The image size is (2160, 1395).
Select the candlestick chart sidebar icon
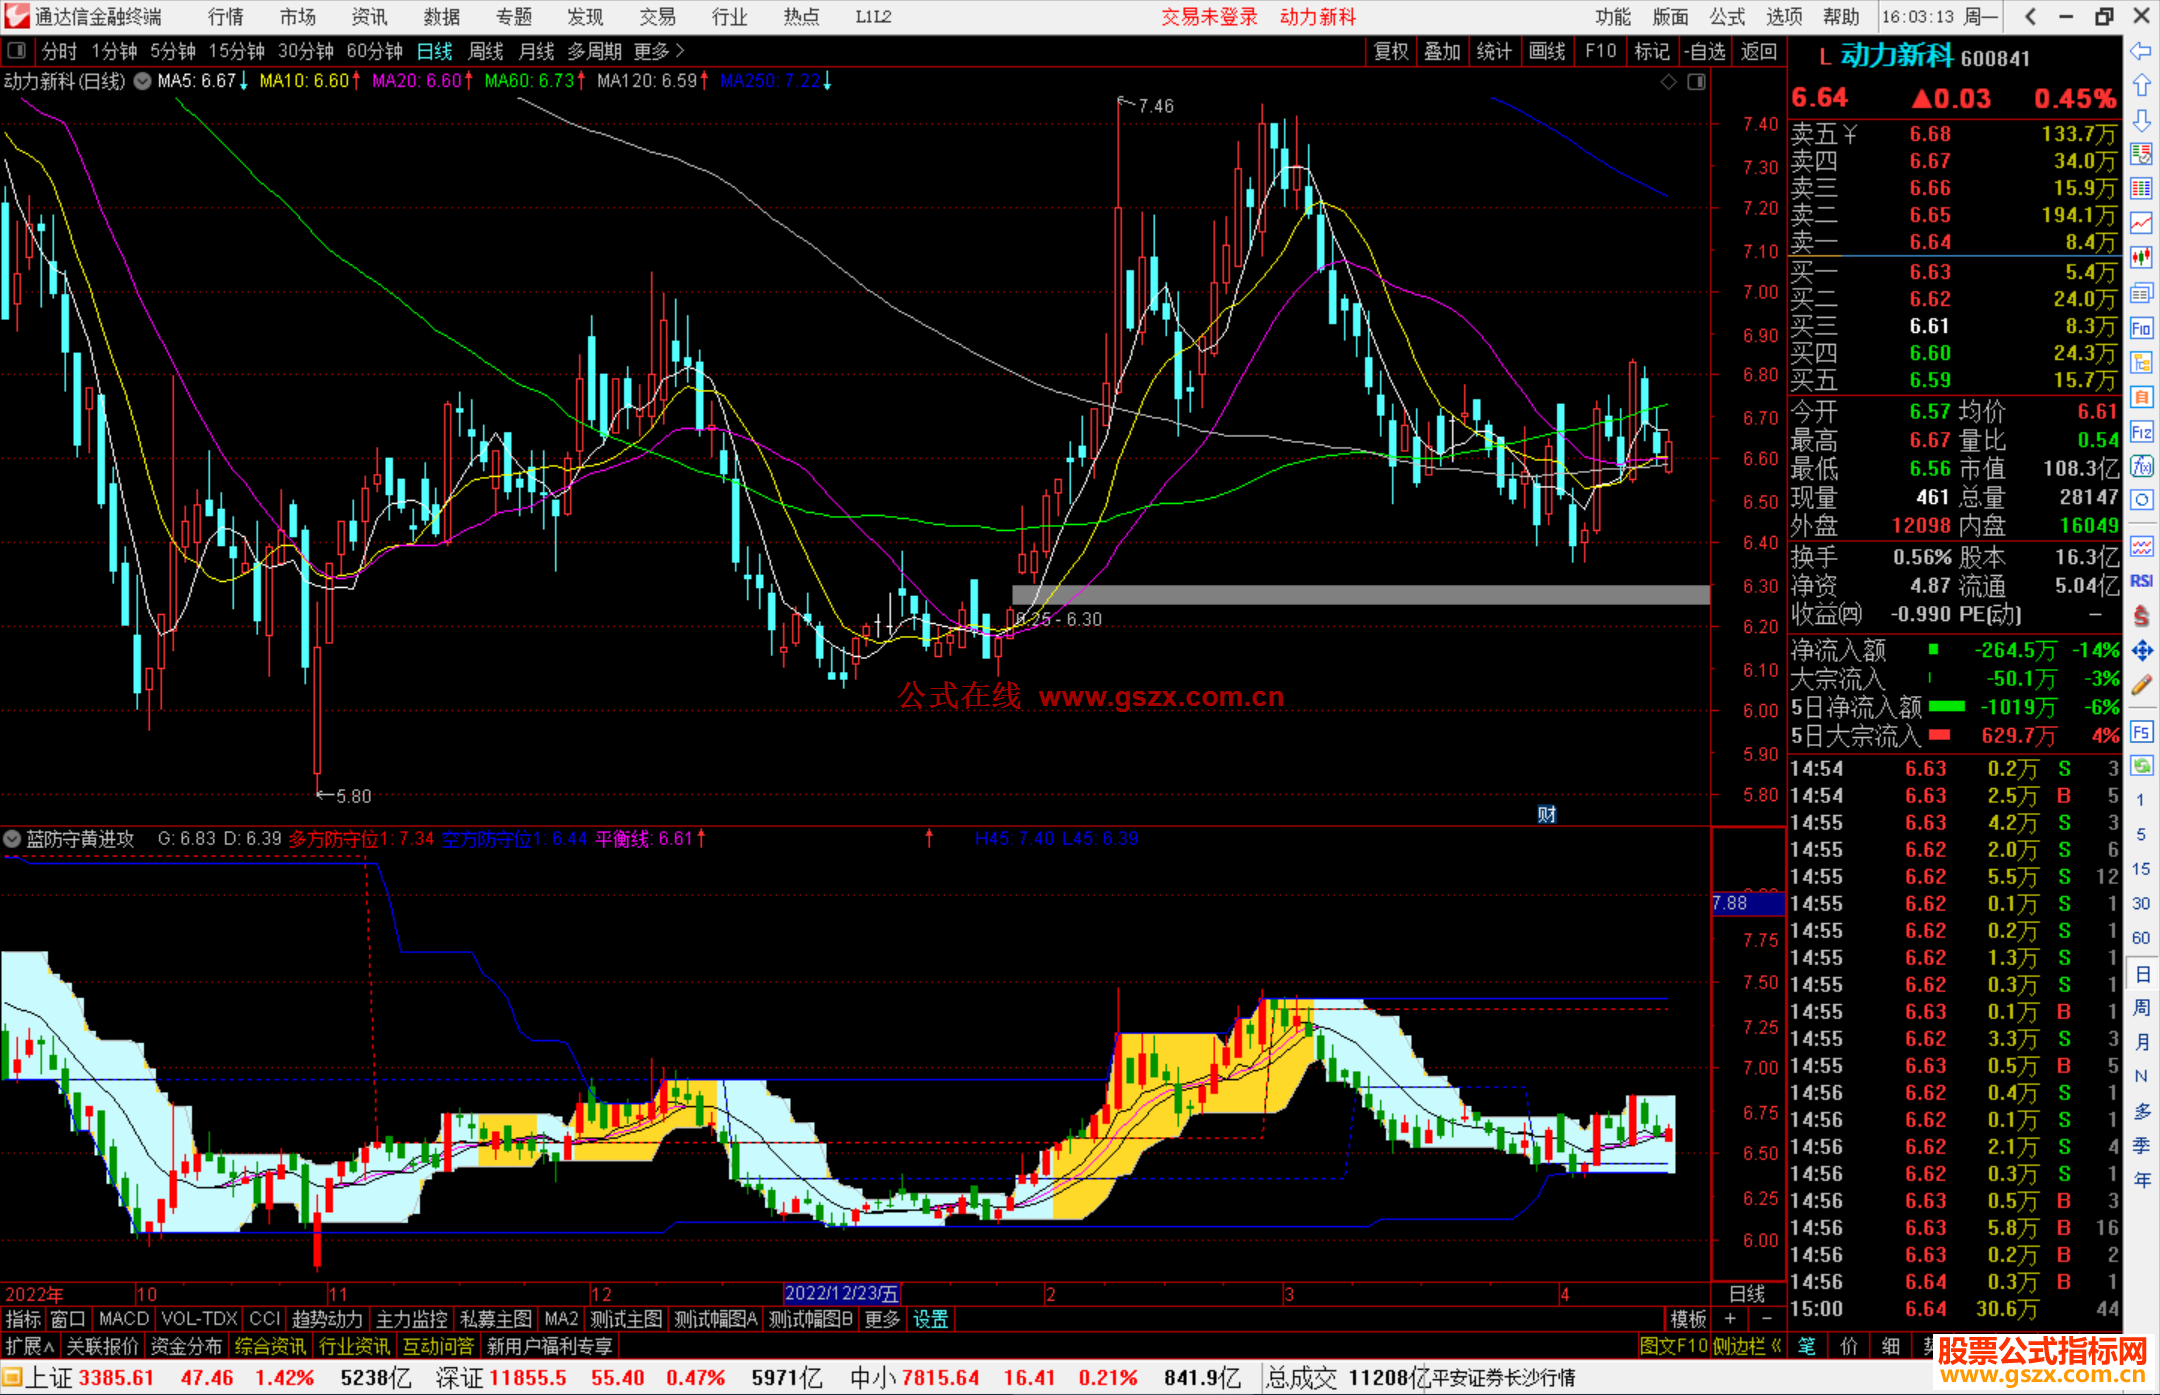point(2141,258)
